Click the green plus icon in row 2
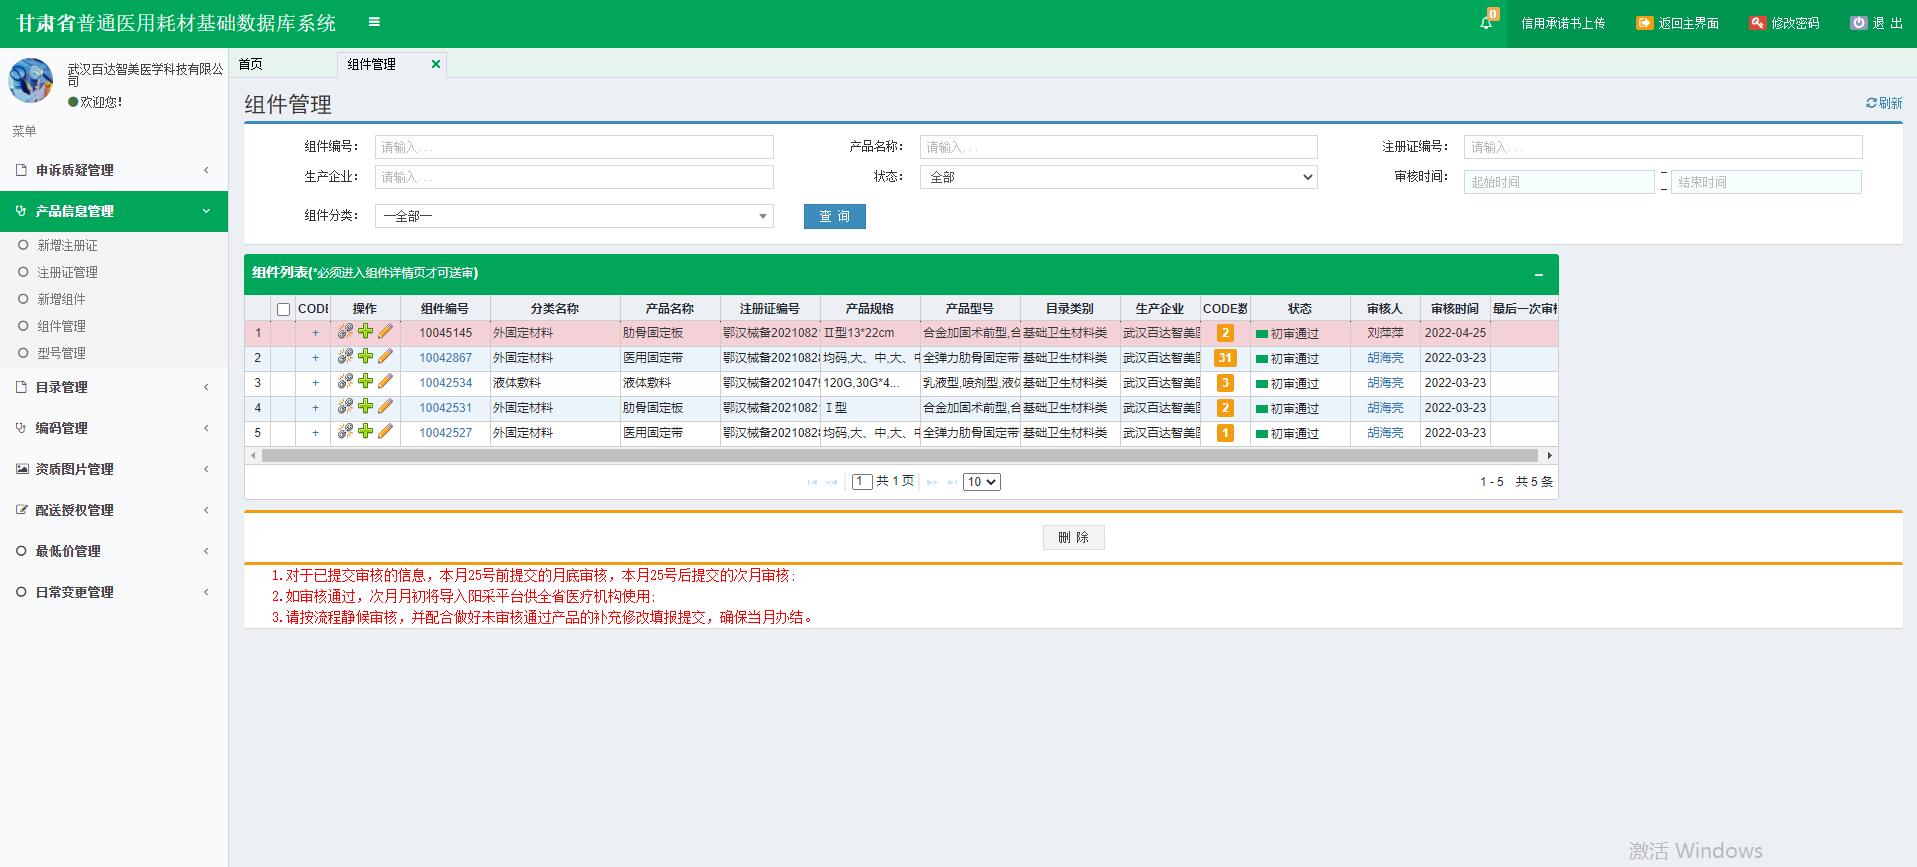 point(365,357)
